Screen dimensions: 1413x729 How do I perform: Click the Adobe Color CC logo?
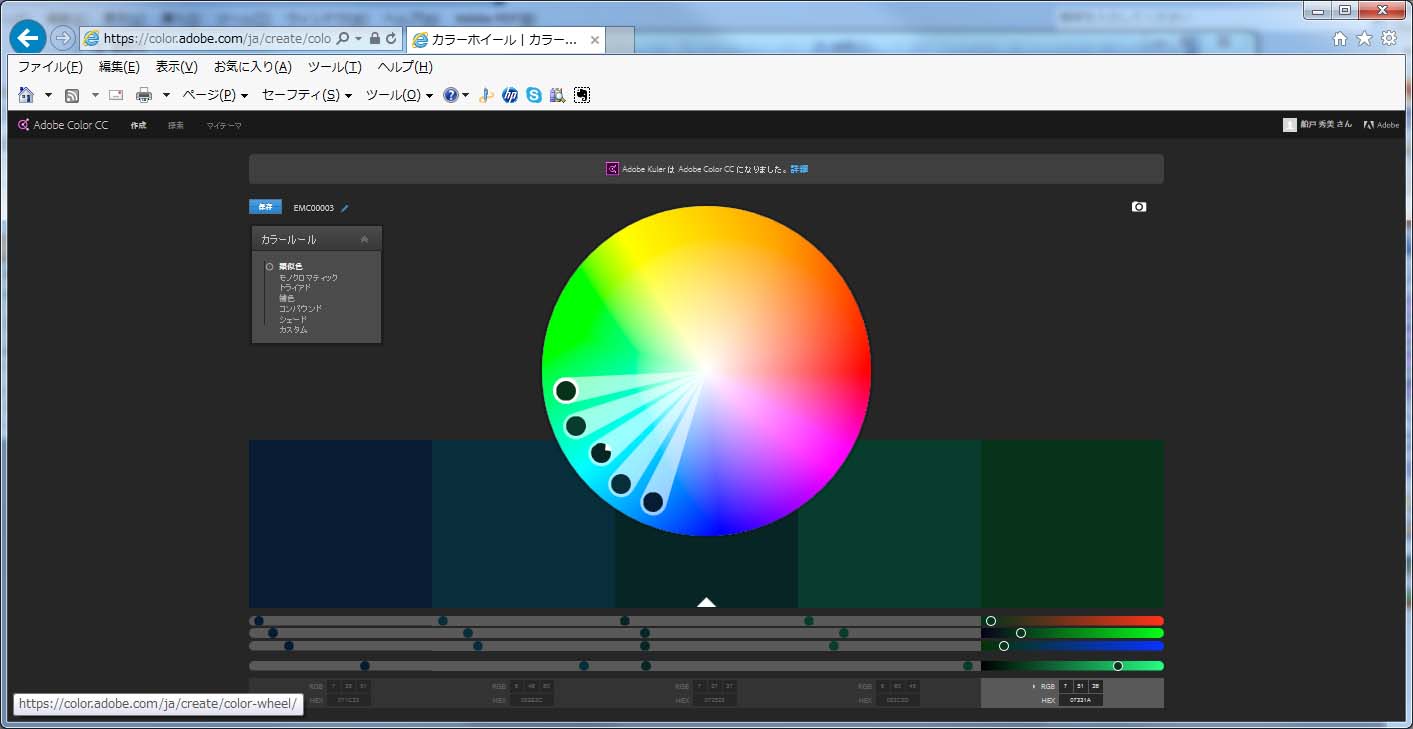coord(63,125)
